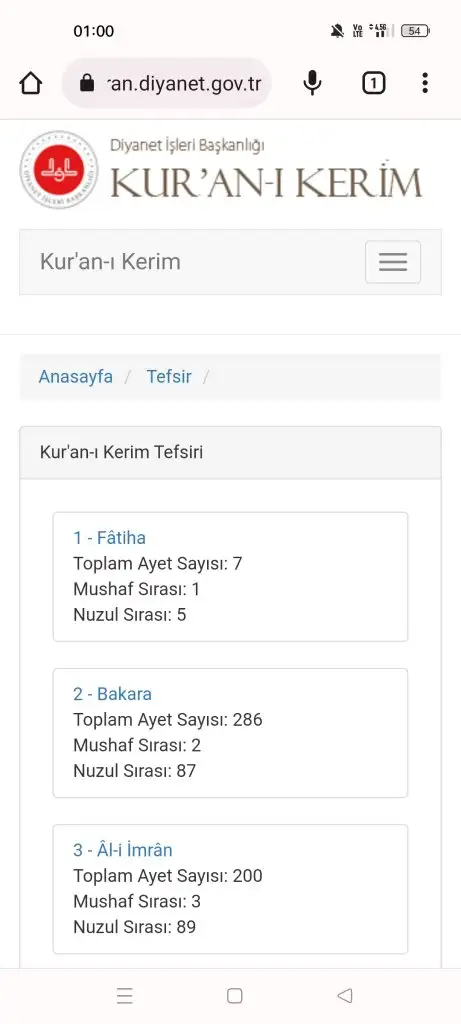Tap the browser home icon

31,83
